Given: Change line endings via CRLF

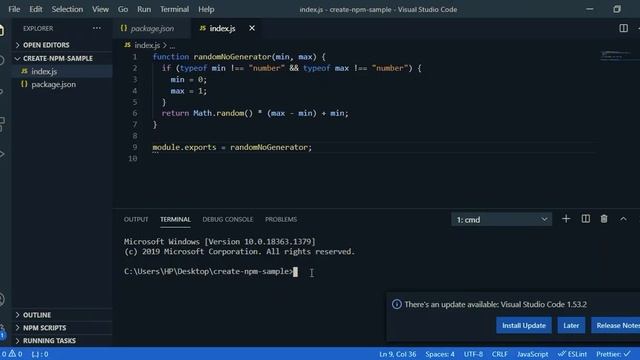Looking at the screenshot, I should click(x=500, y=354).
